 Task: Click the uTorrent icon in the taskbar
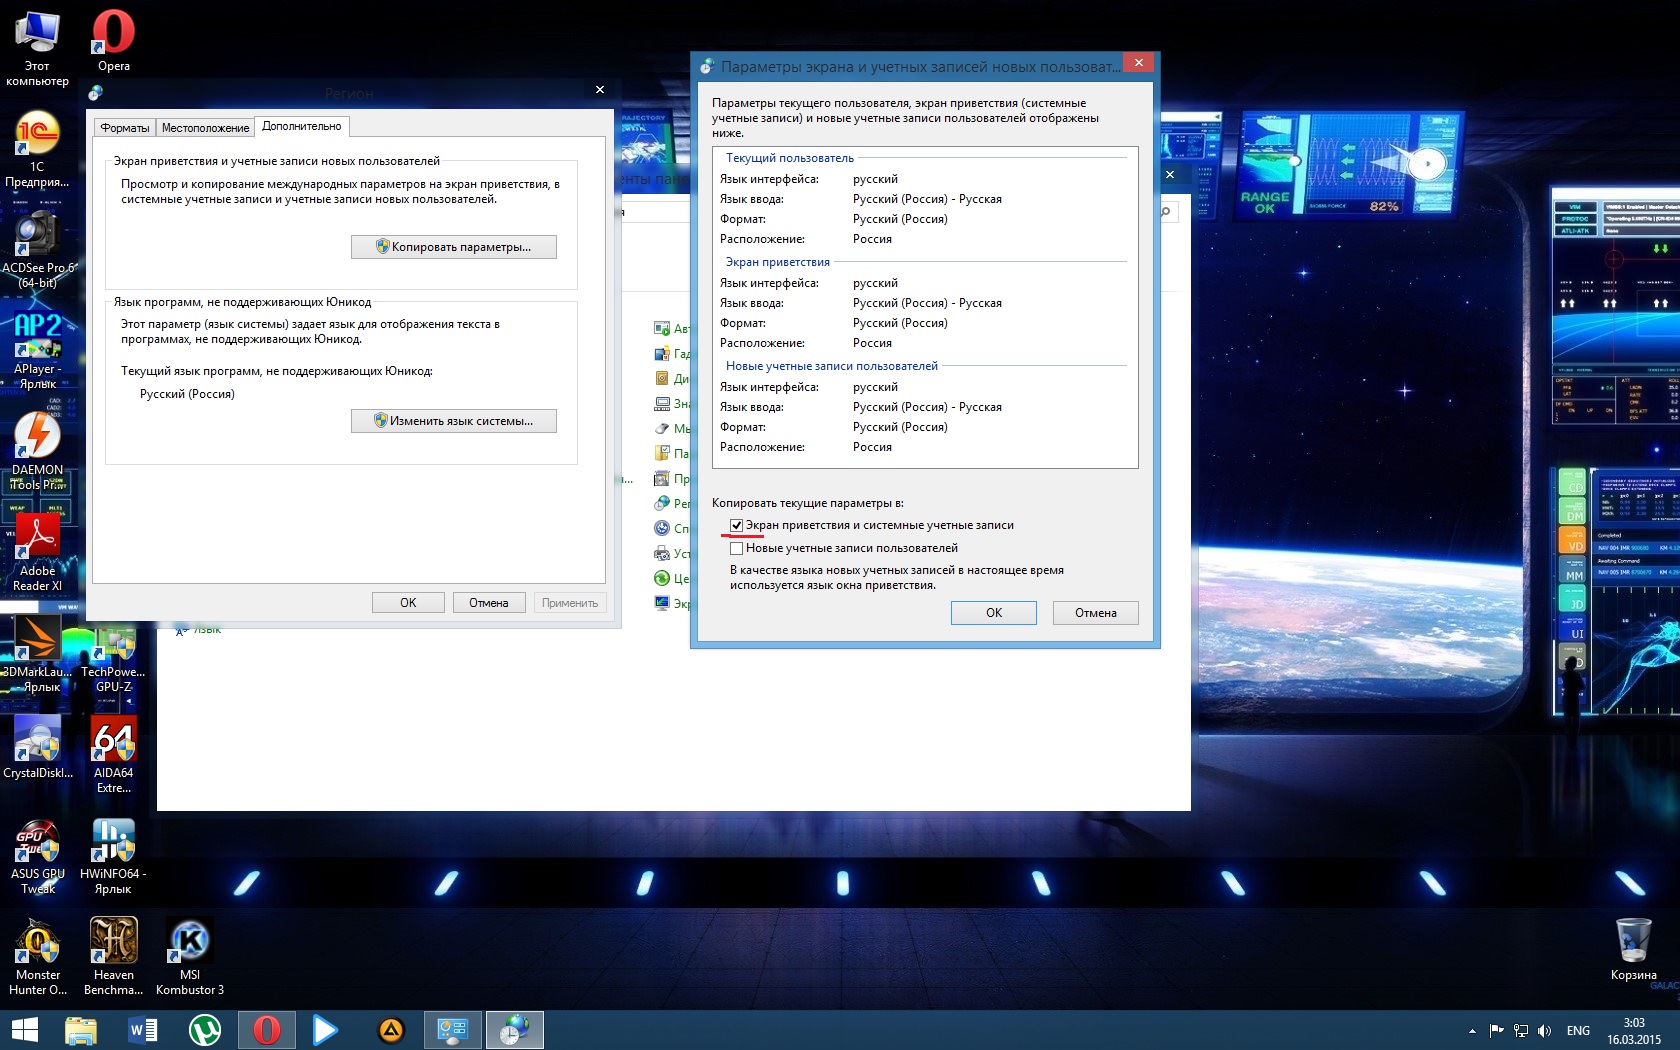[205, 1029]
